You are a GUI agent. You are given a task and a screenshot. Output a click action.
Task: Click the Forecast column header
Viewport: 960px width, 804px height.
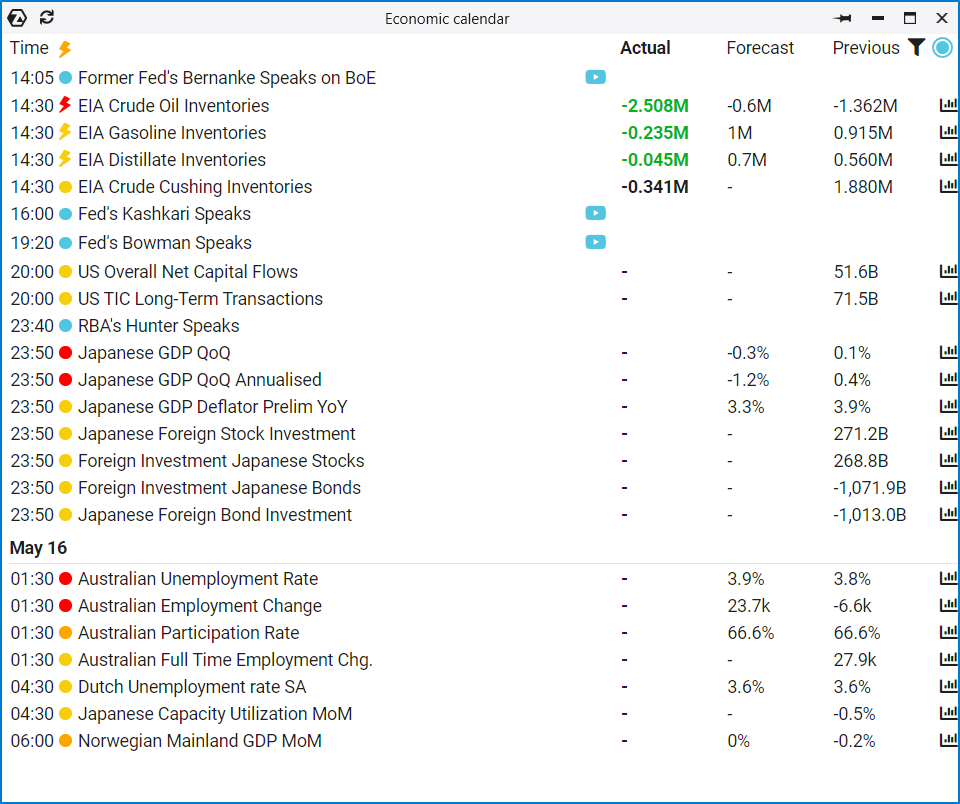click(760, 48)
